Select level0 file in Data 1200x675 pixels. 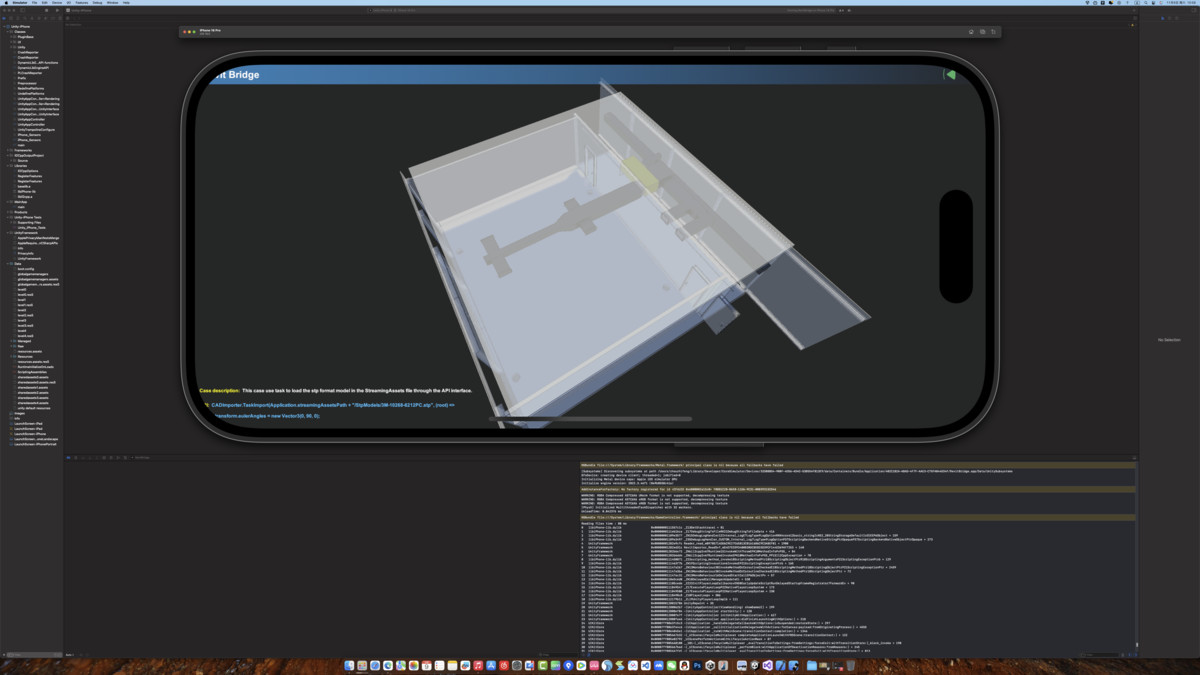click(x=21, y=290)
